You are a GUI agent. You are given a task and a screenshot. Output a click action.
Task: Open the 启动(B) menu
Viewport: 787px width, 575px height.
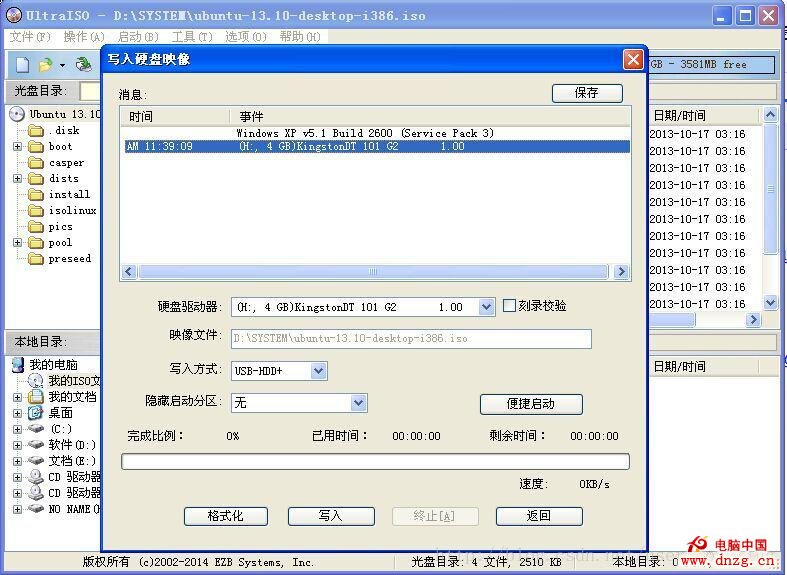[138, 37]
